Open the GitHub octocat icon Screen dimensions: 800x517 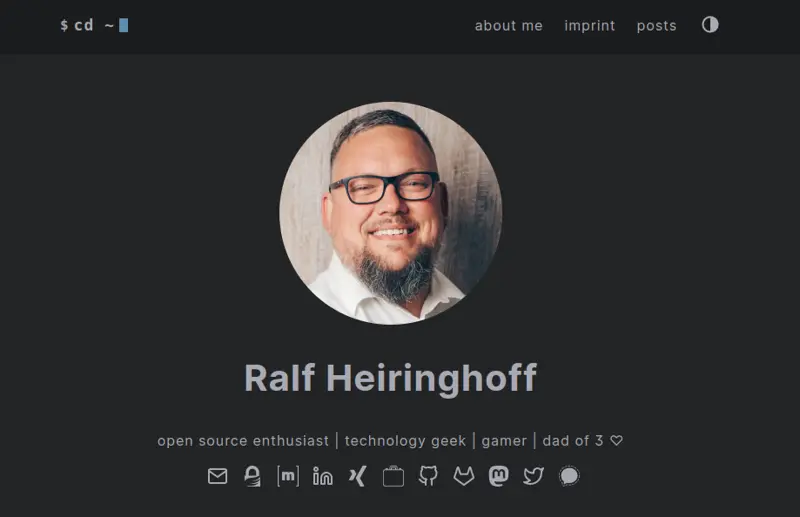(x=428, y=476)
